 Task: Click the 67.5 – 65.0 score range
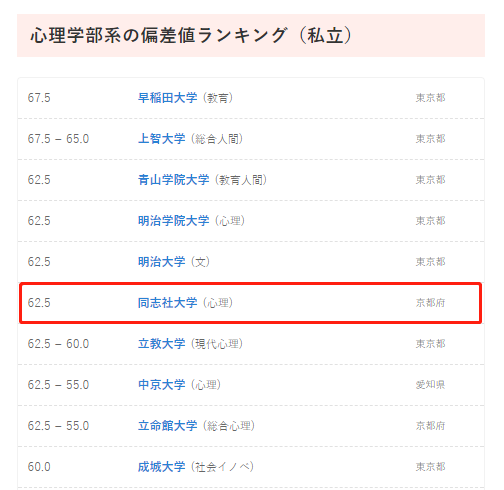(x=58, y=139)
